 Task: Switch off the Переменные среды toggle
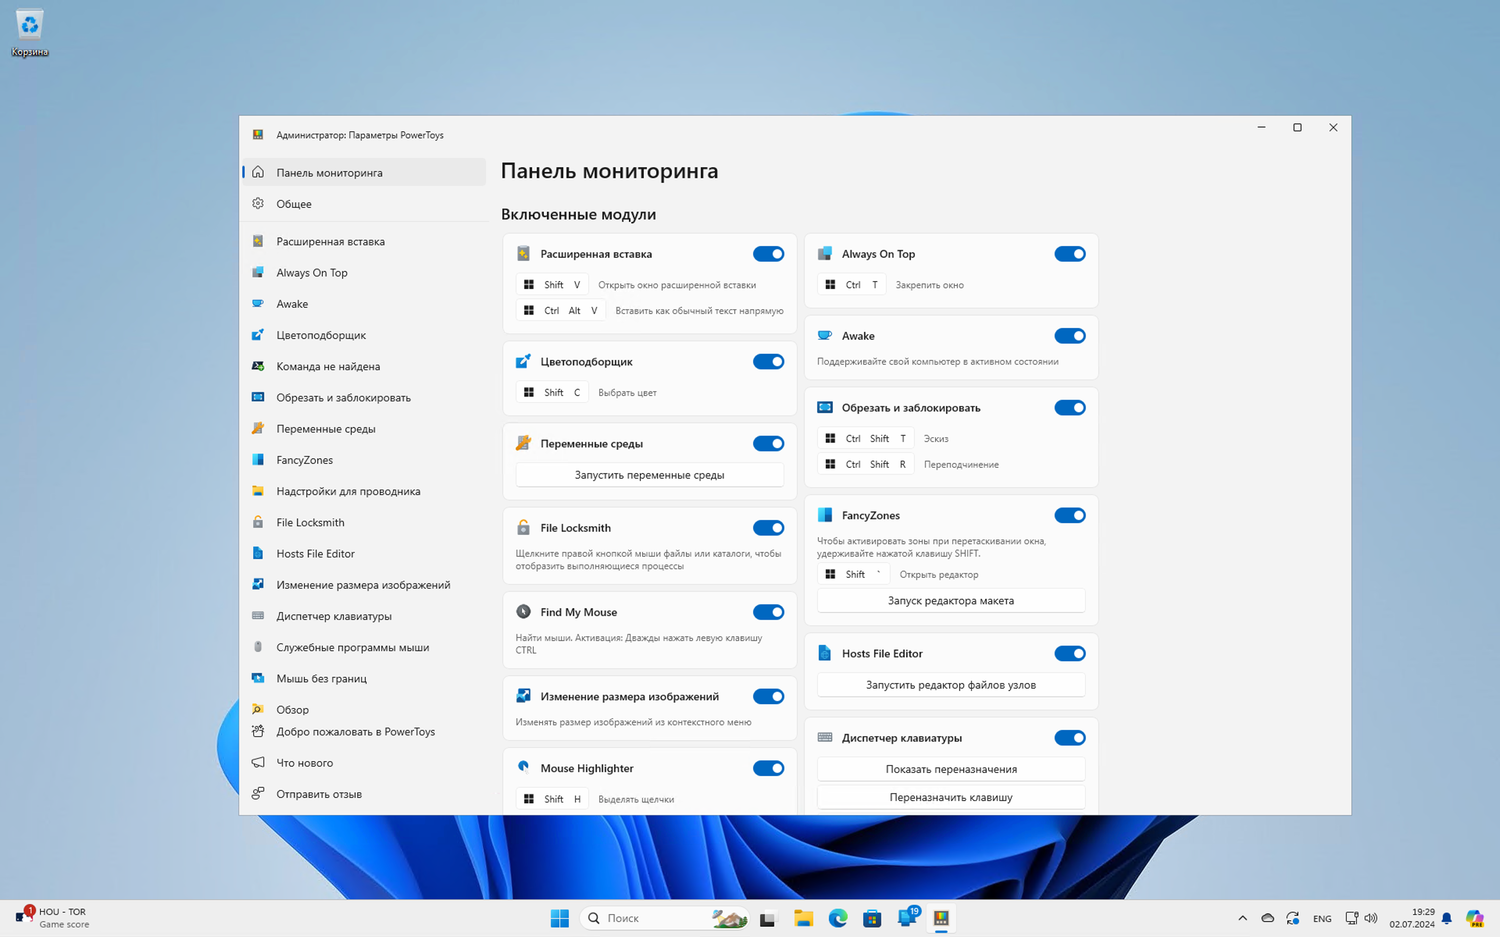click(768, 444)
